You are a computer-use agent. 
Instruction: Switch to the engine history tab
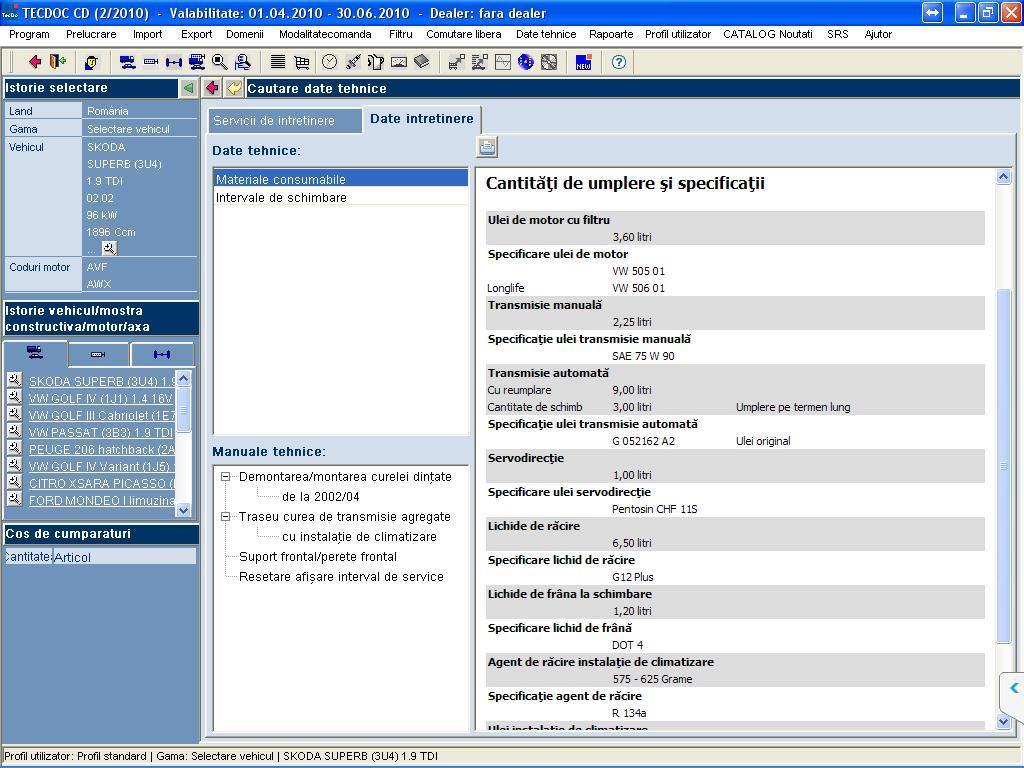click(98, 355)
